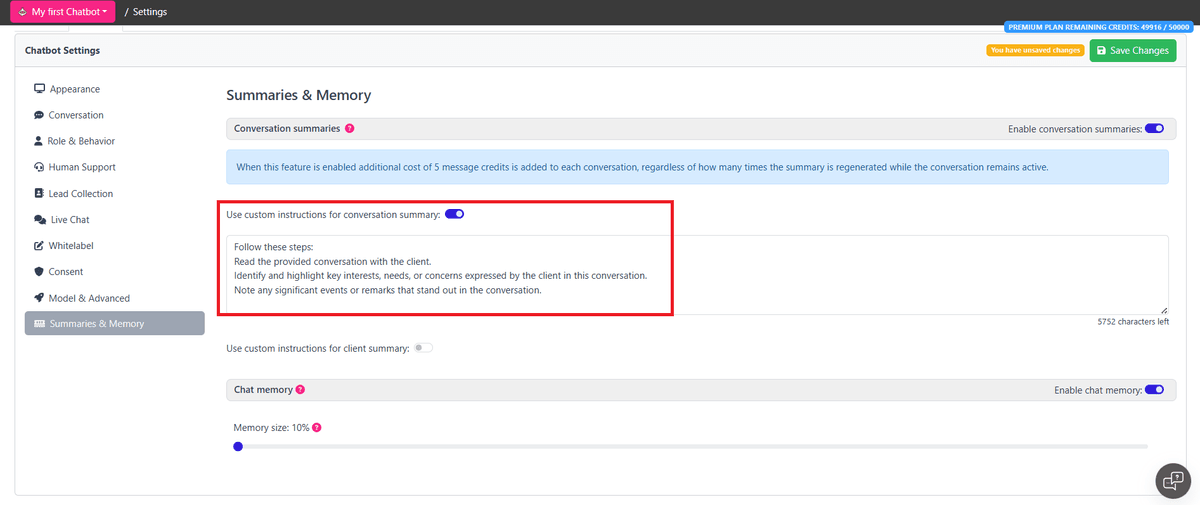1200x505 pixels.
Task: Click the Consent shield icon
Action: coord(39,271)
